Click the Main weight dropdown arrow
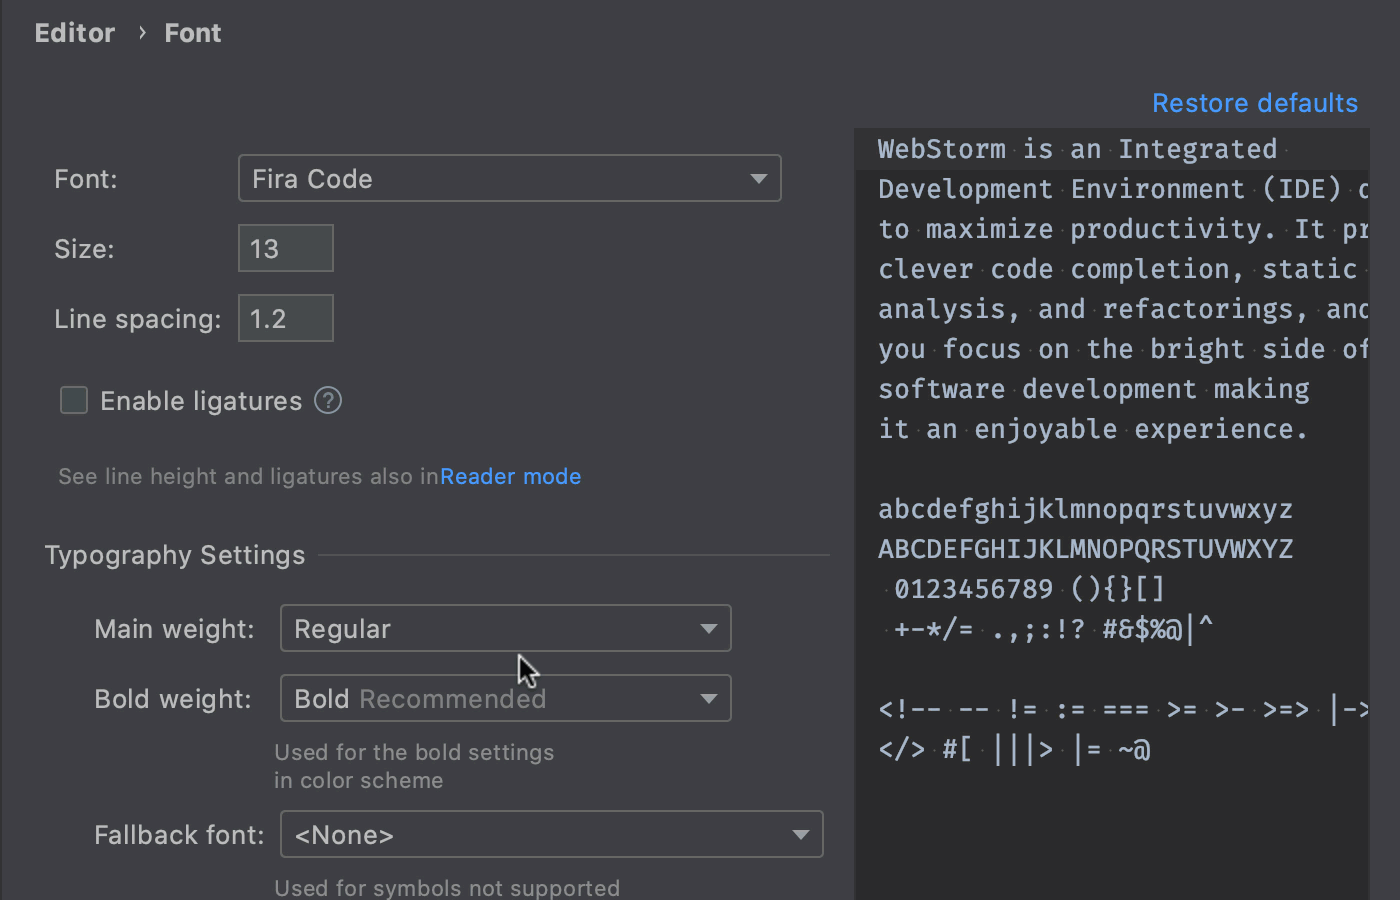 tap(709, 628)
